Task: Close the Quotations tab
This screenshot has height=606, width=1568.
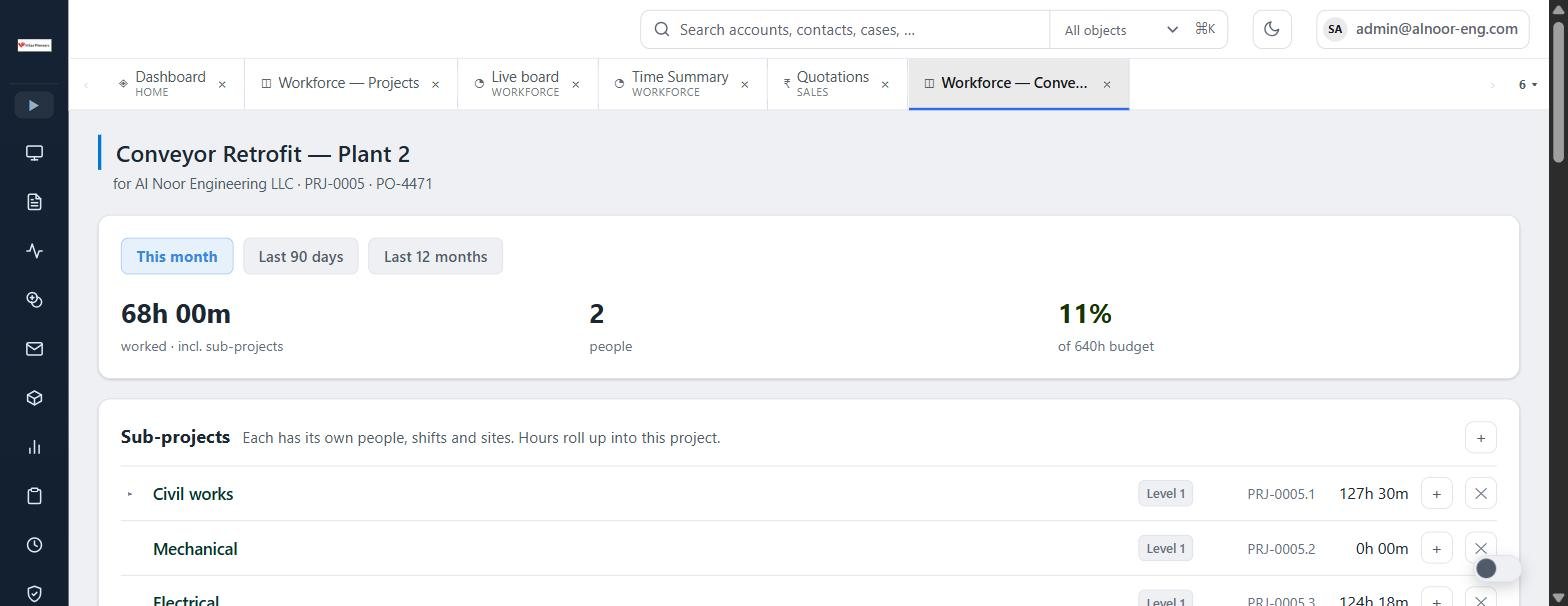Action: pos(884,84)
